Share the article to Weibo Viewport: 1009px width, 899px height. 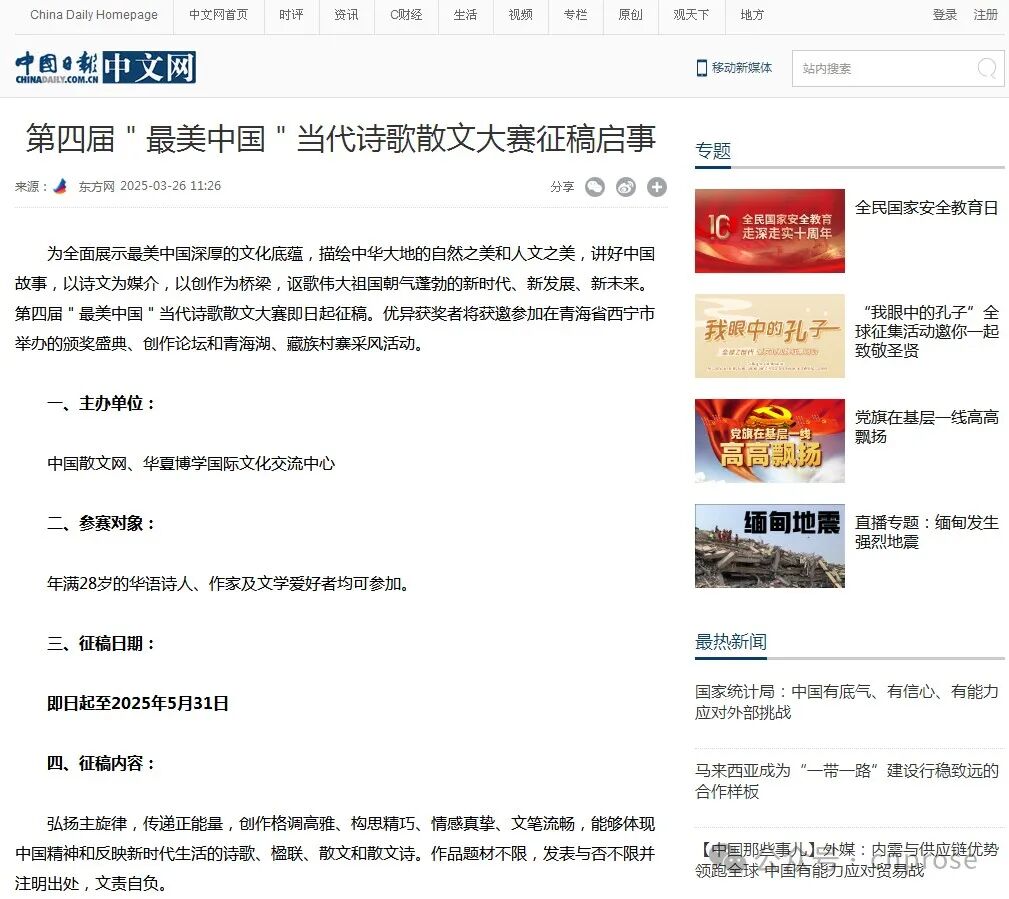626,187
